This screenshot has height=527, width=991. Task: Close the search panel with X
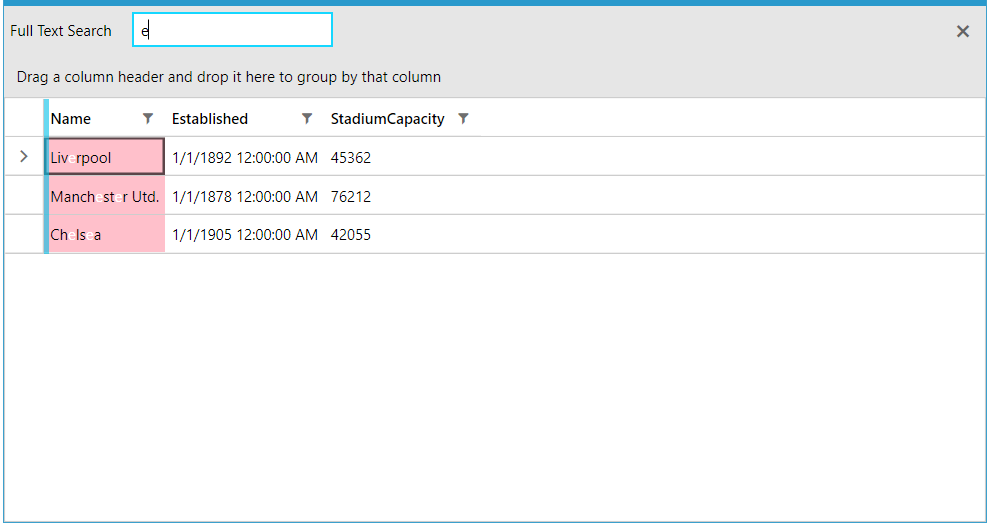(963, 31)
